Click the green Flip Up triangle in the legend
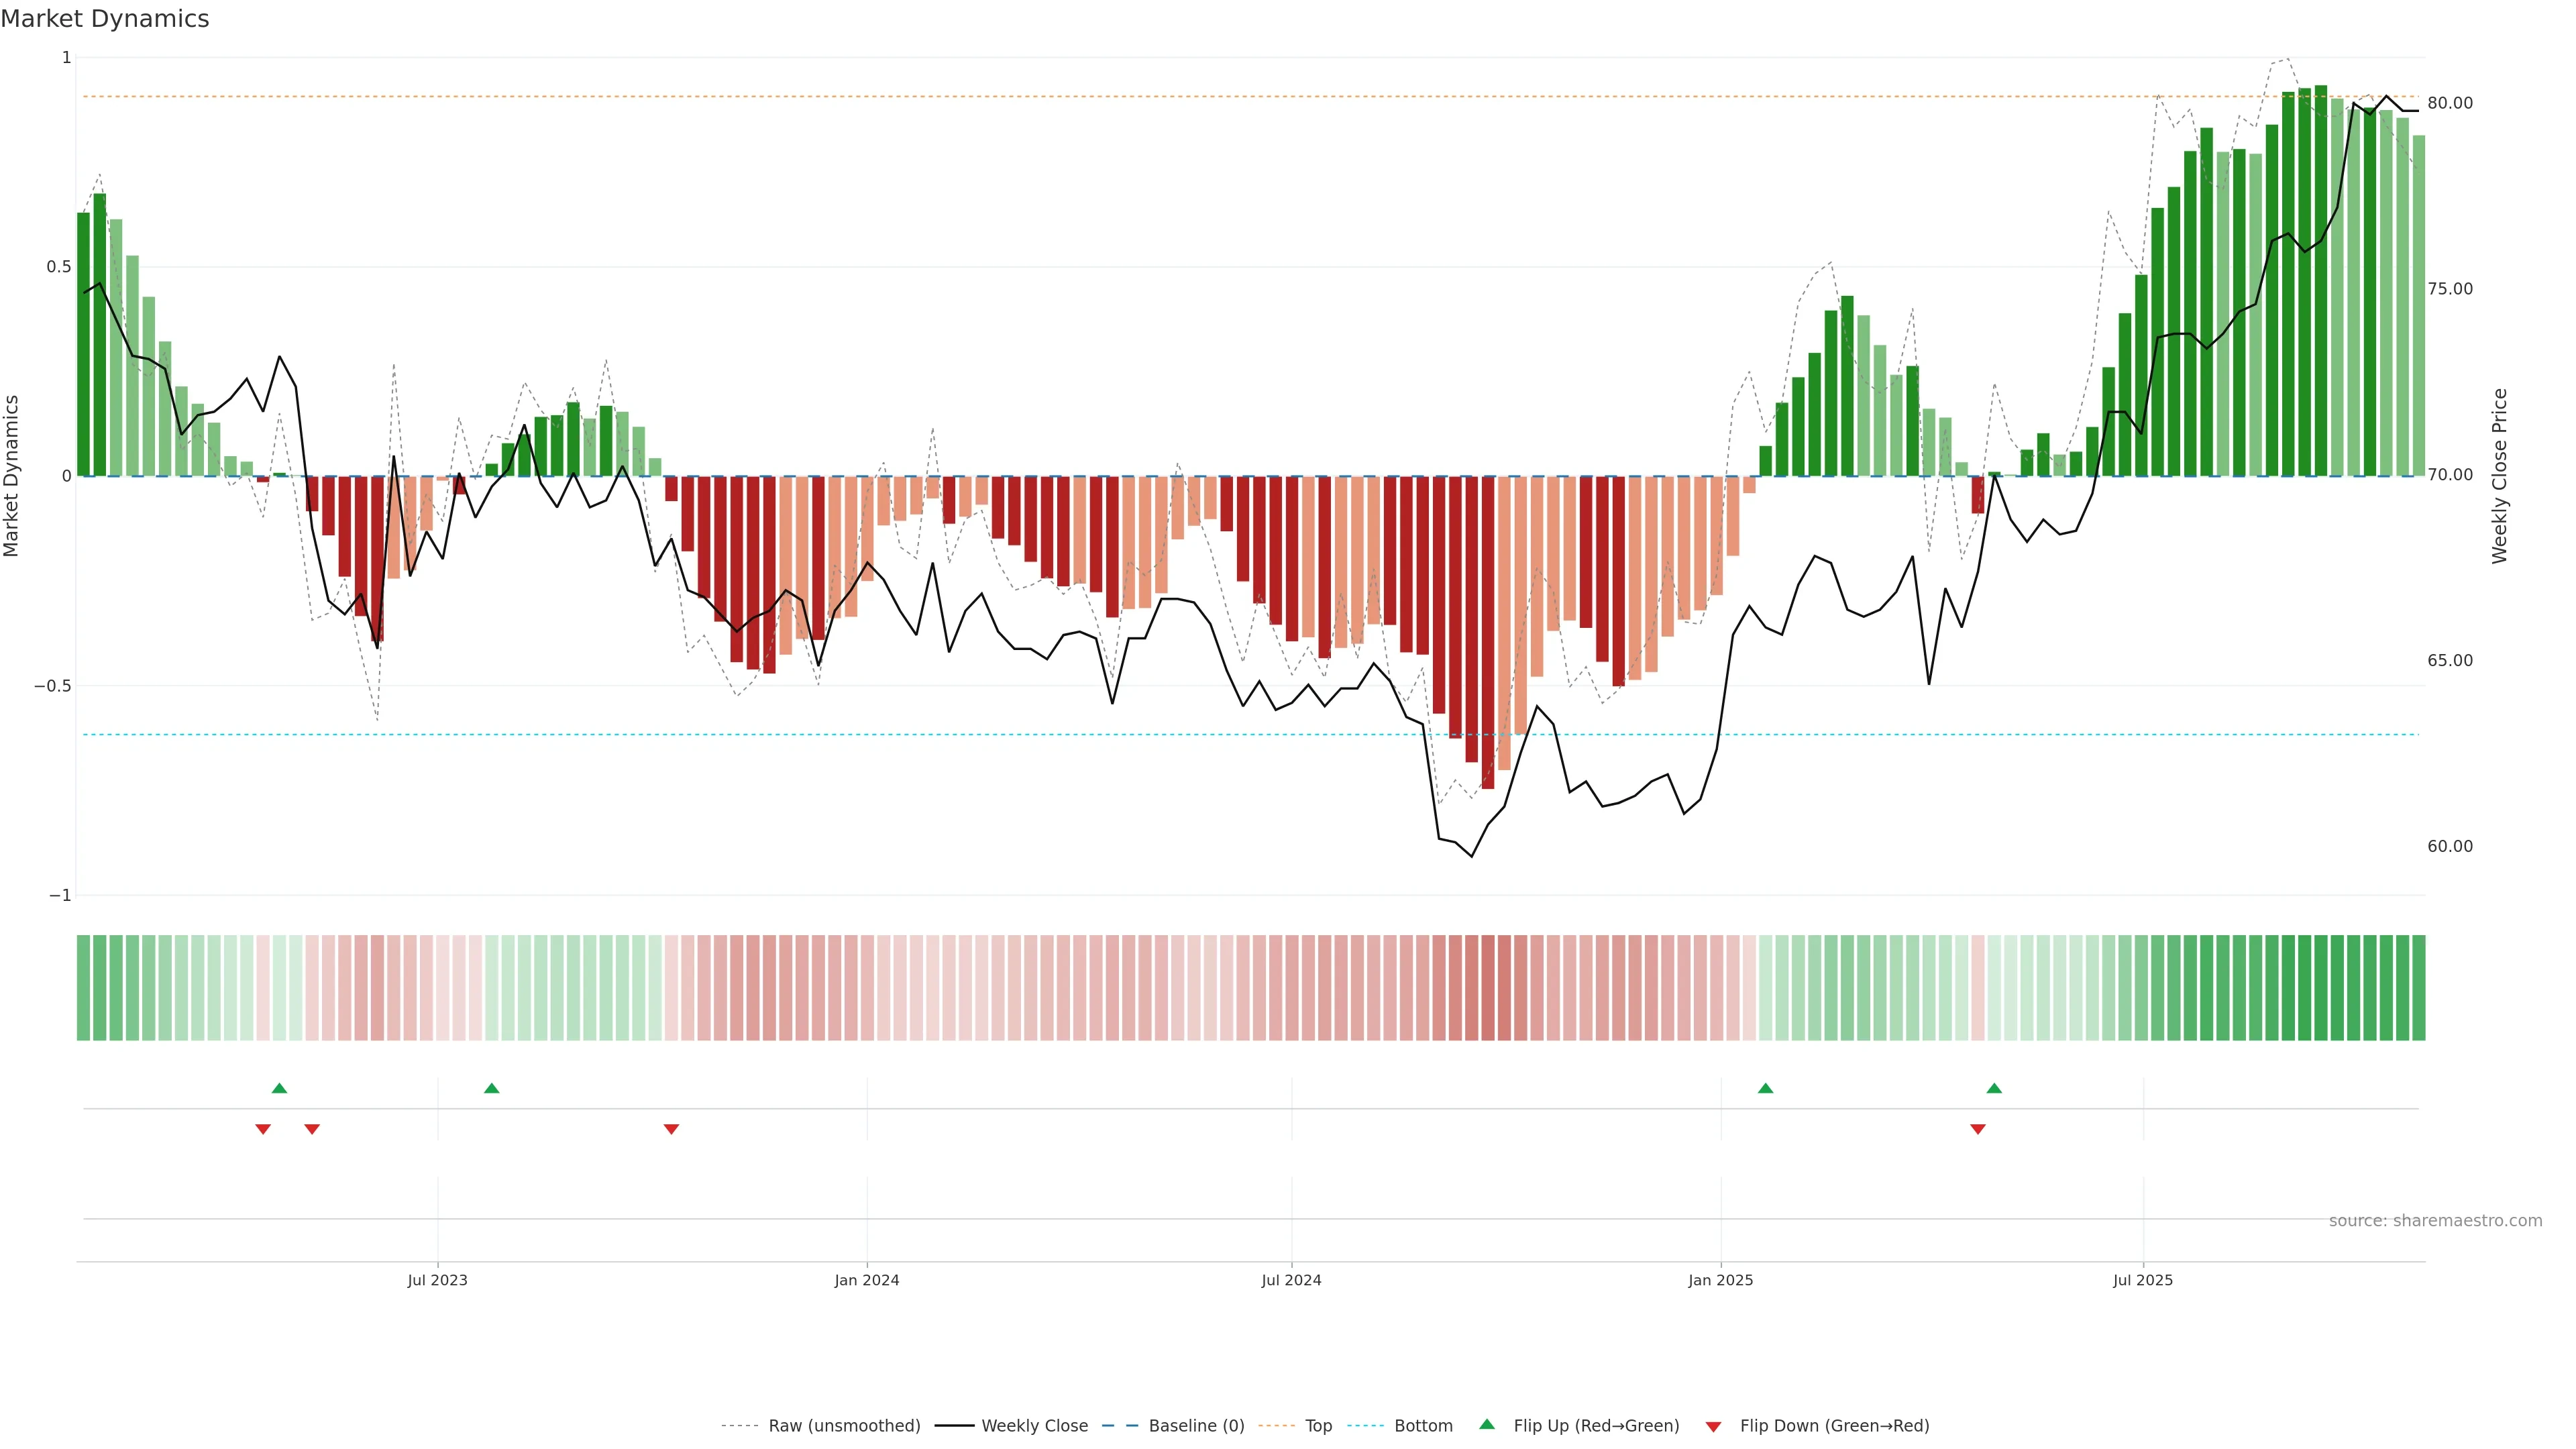This screenshot has width=2576, height=1449. coord(1487,1424)
